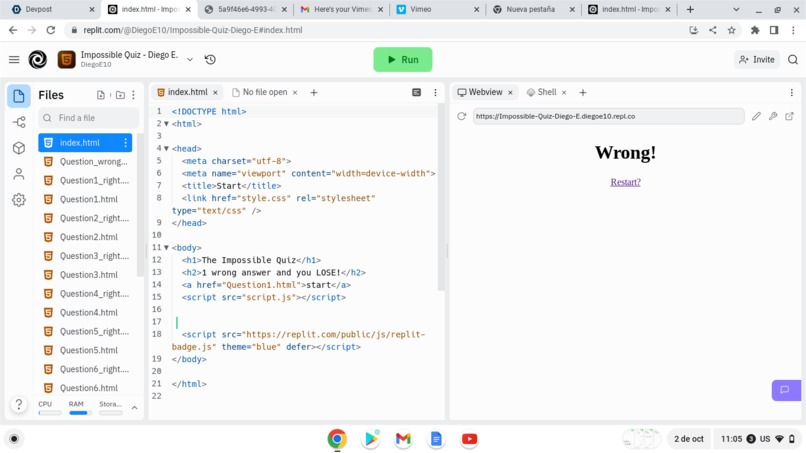Screen dimensions: 806x453
Task: Reload the webview page
Action: (462, 116)
